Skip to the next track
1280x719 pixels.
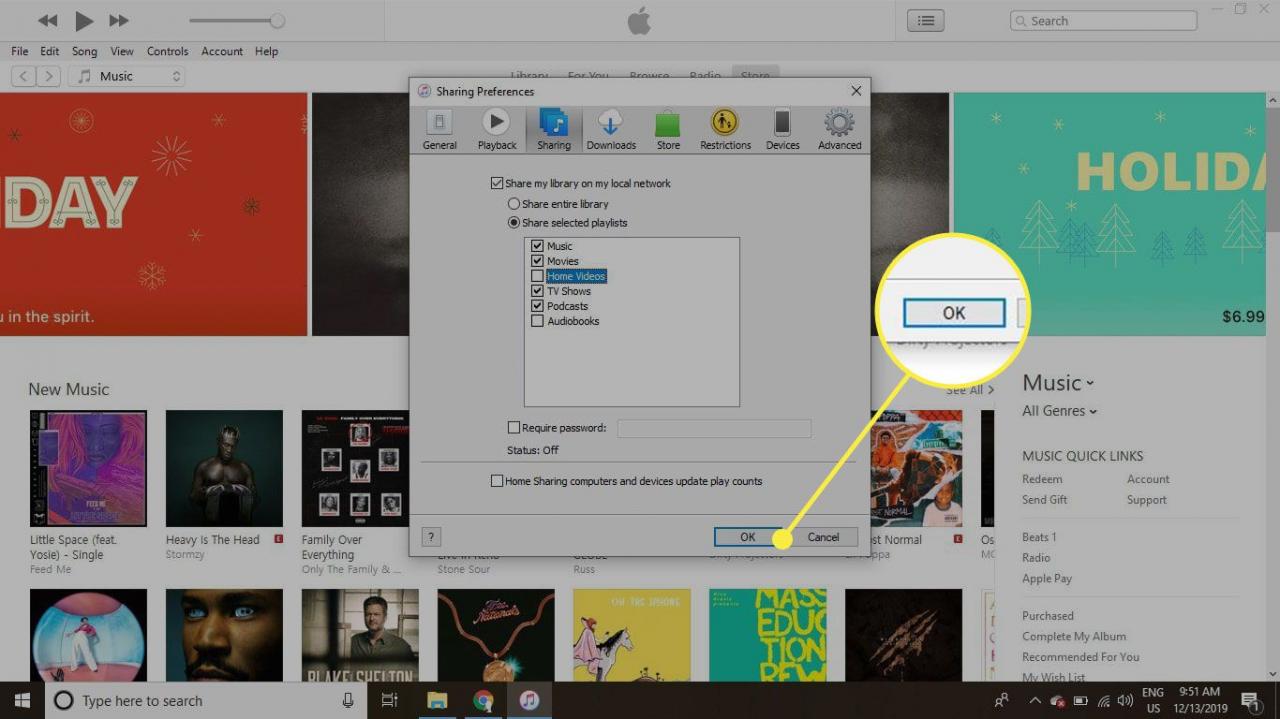[x=119, y=21]
